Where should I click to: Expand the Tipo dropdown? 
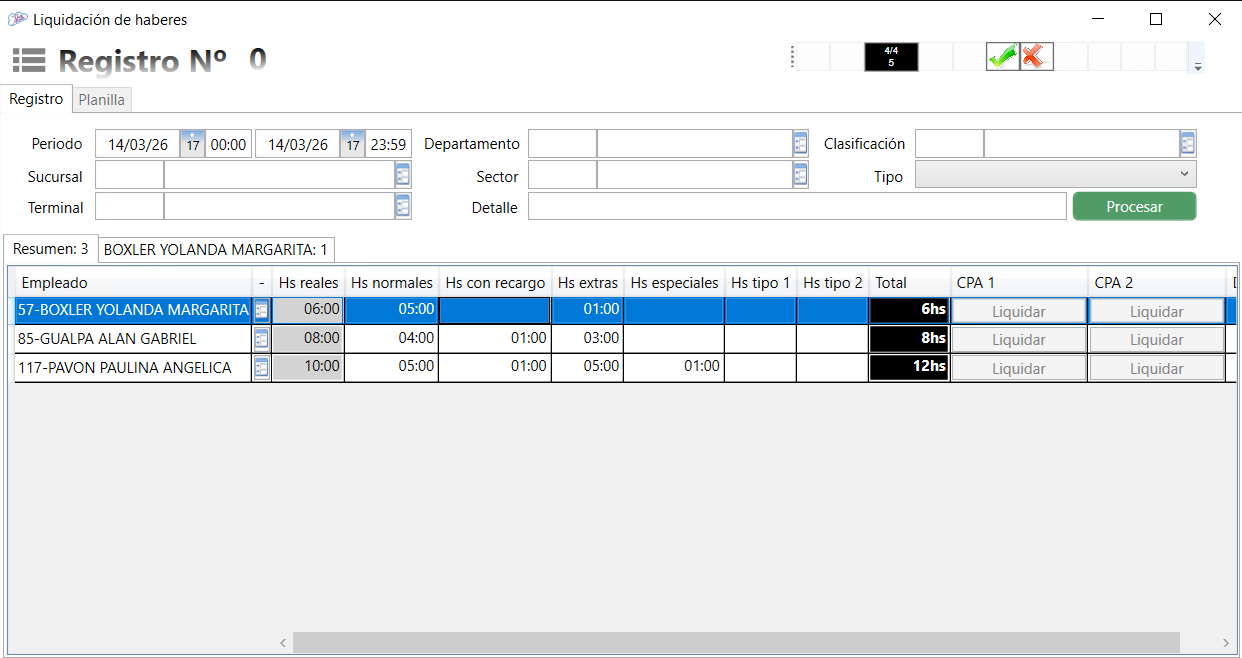click(x=1185, y=175)
